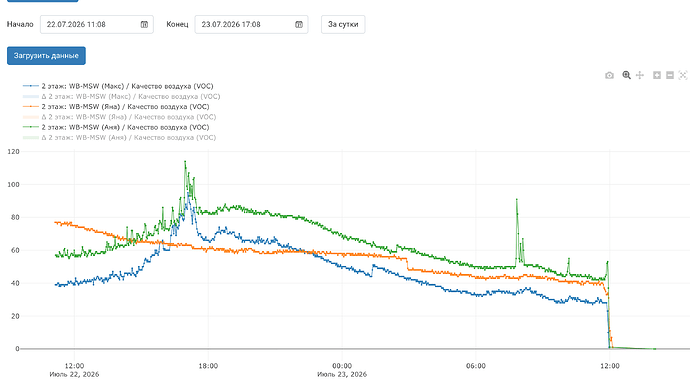Toggle WB-MSW (Аня) VOC trace visibility

[x=116, y=127]
